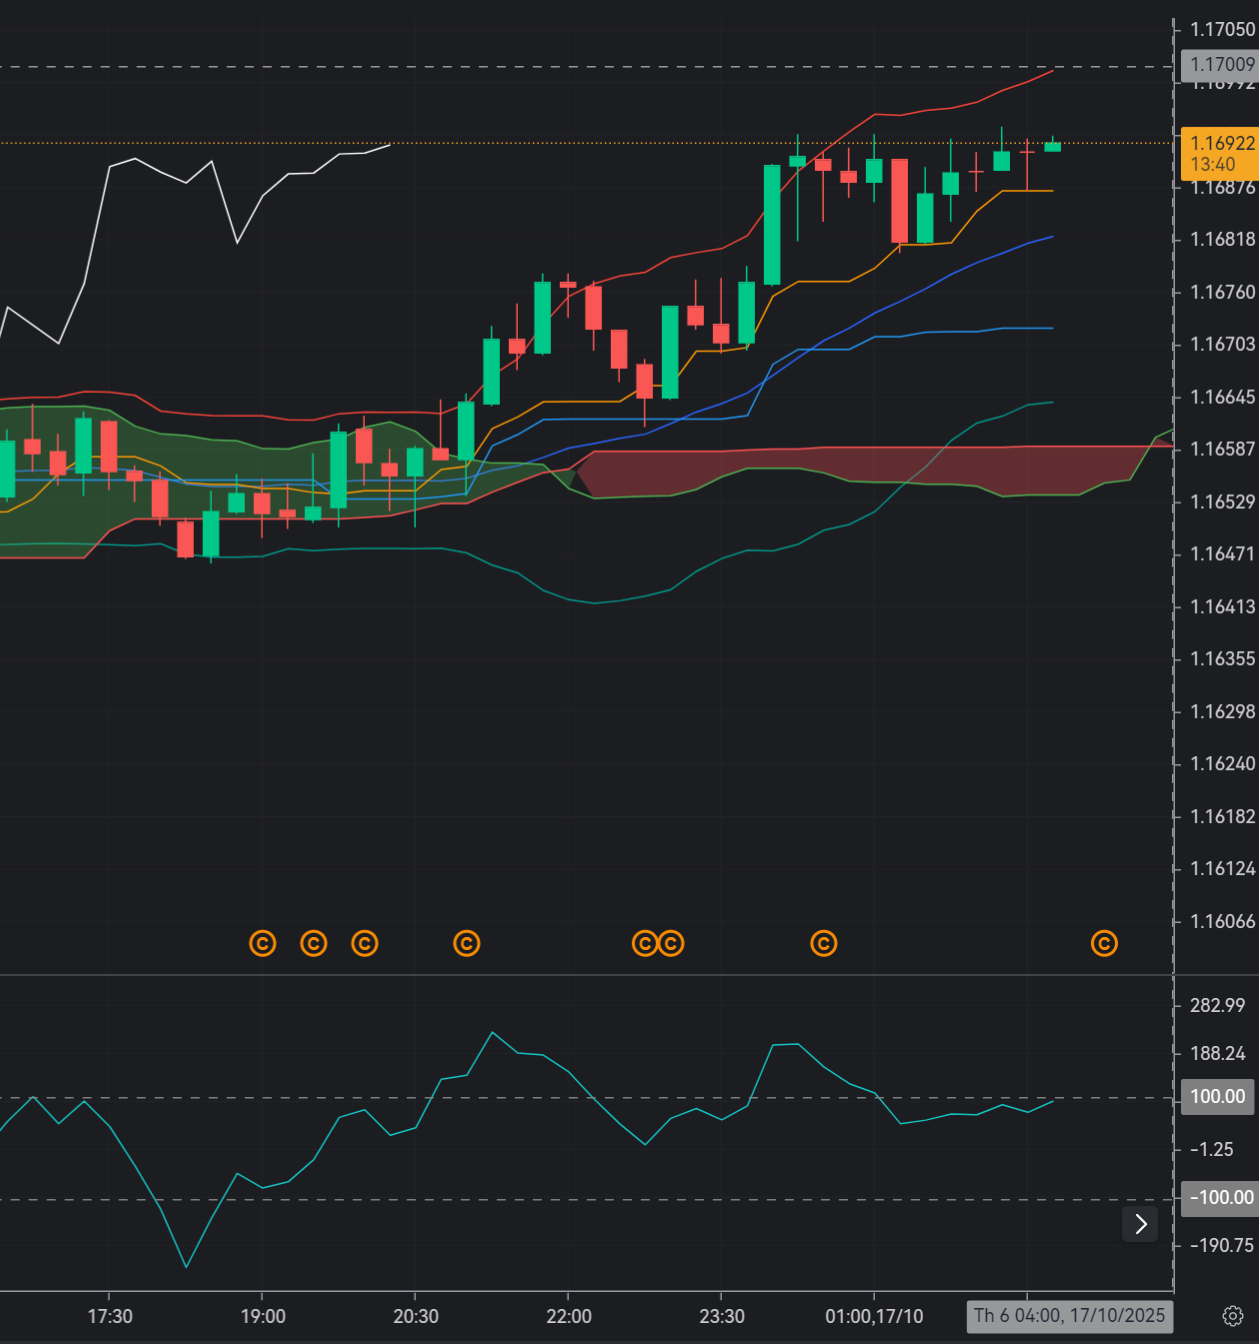Viewport: 1259px width, 1344px height.
Task: Click the gray 1.17009 price label
Action: 1219,65
